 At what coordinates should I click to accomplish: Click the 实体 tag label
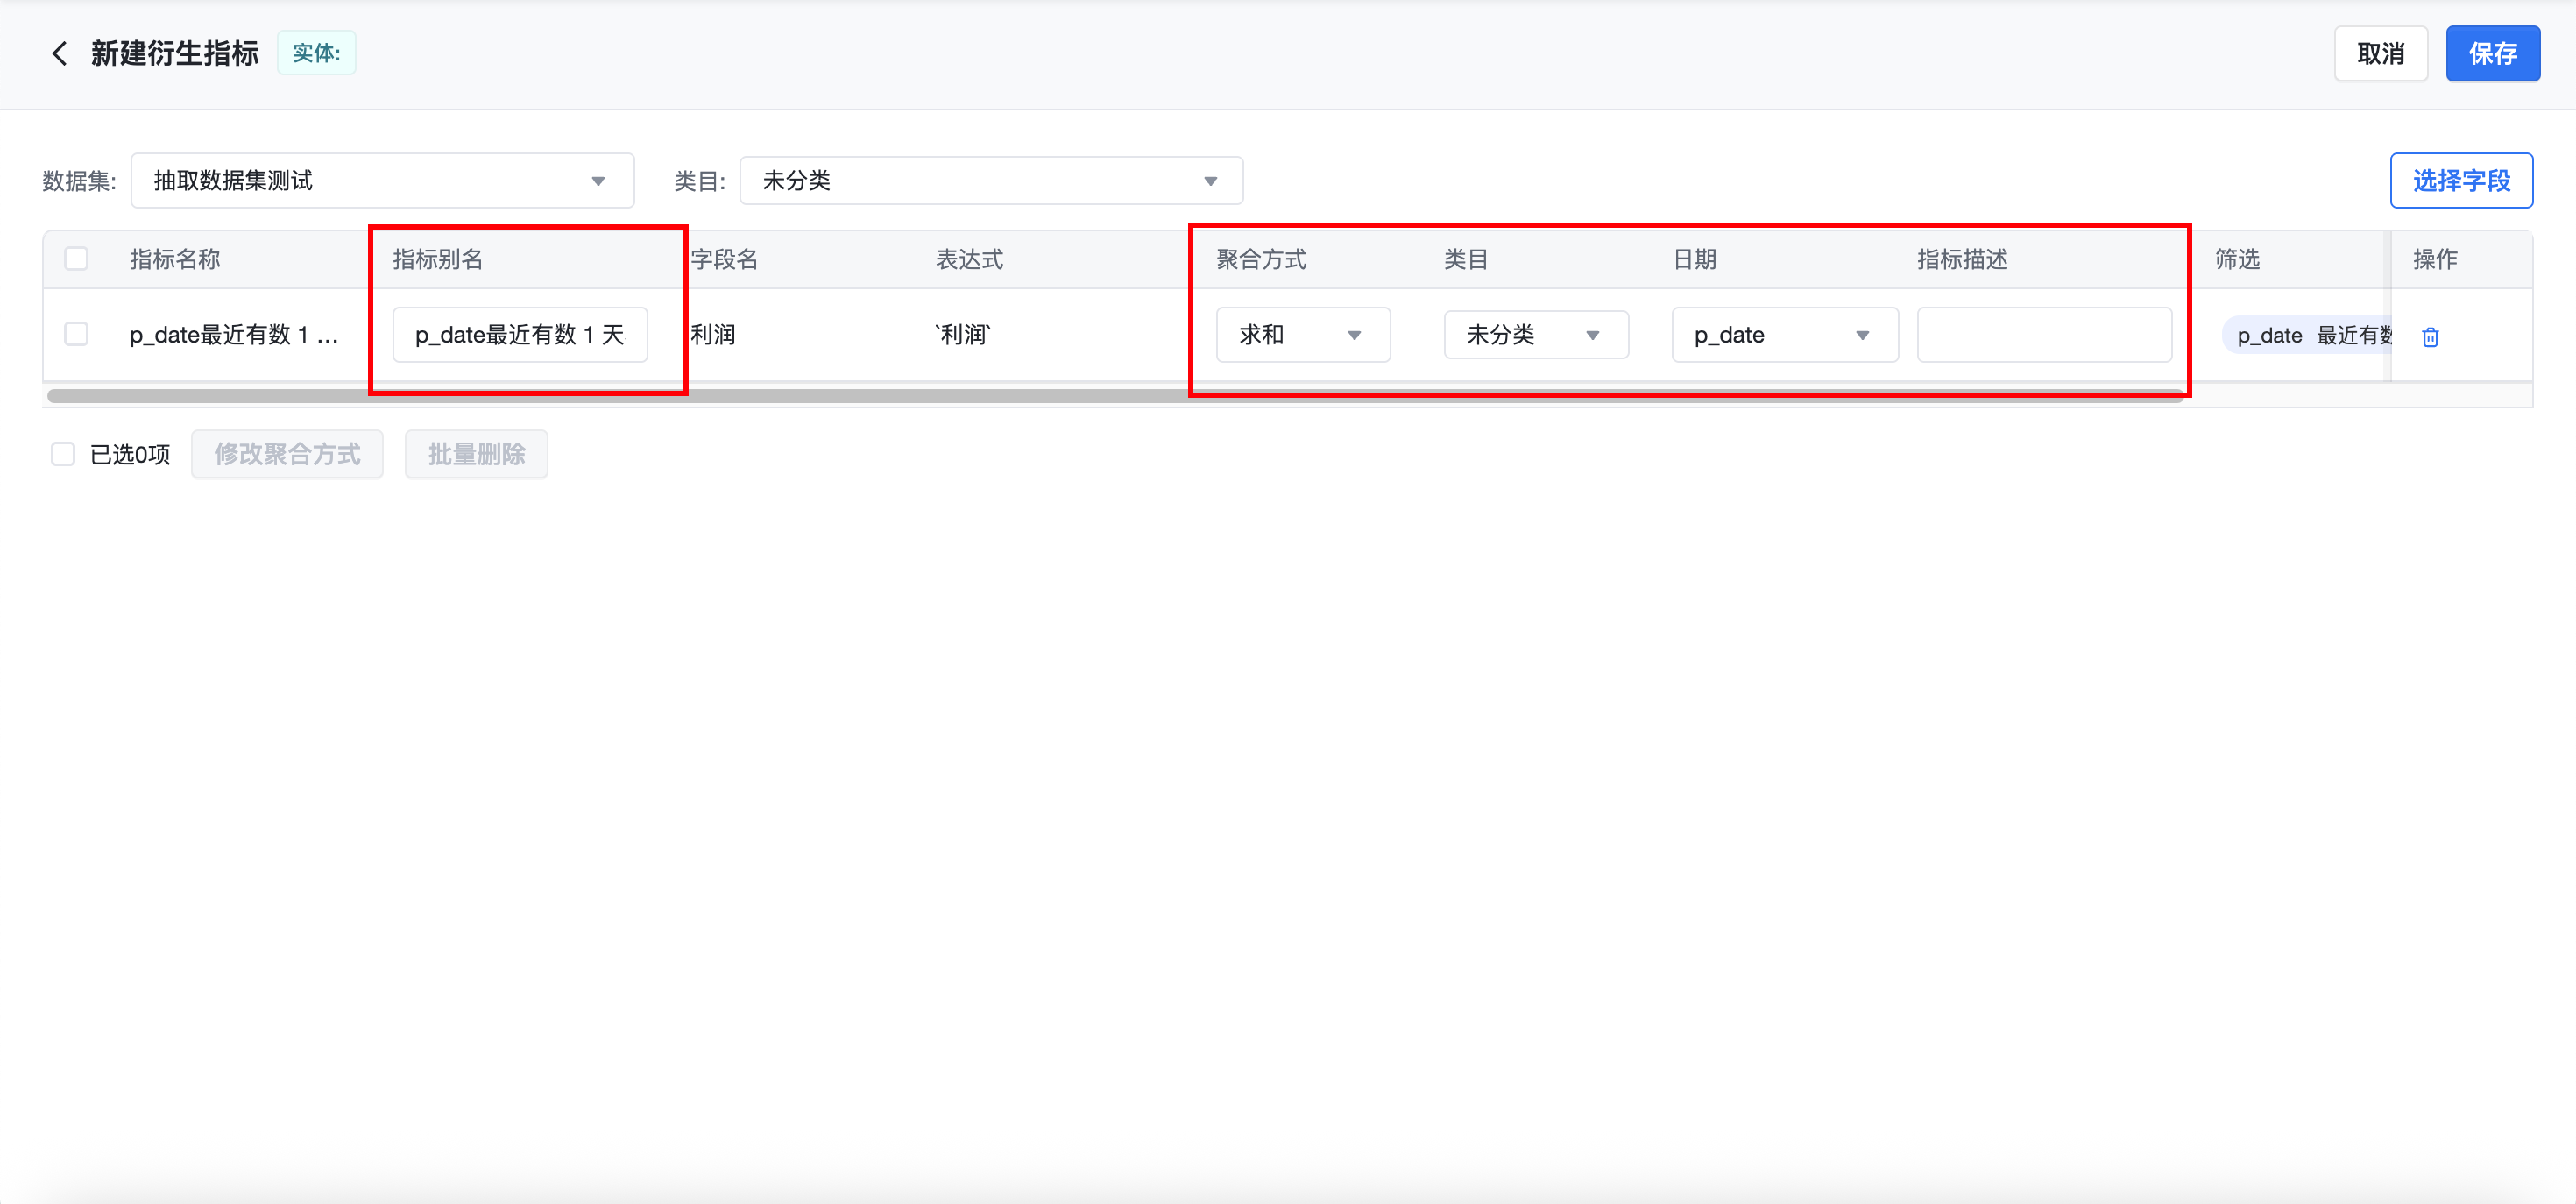pyautogui.click(x=316, y=53)
